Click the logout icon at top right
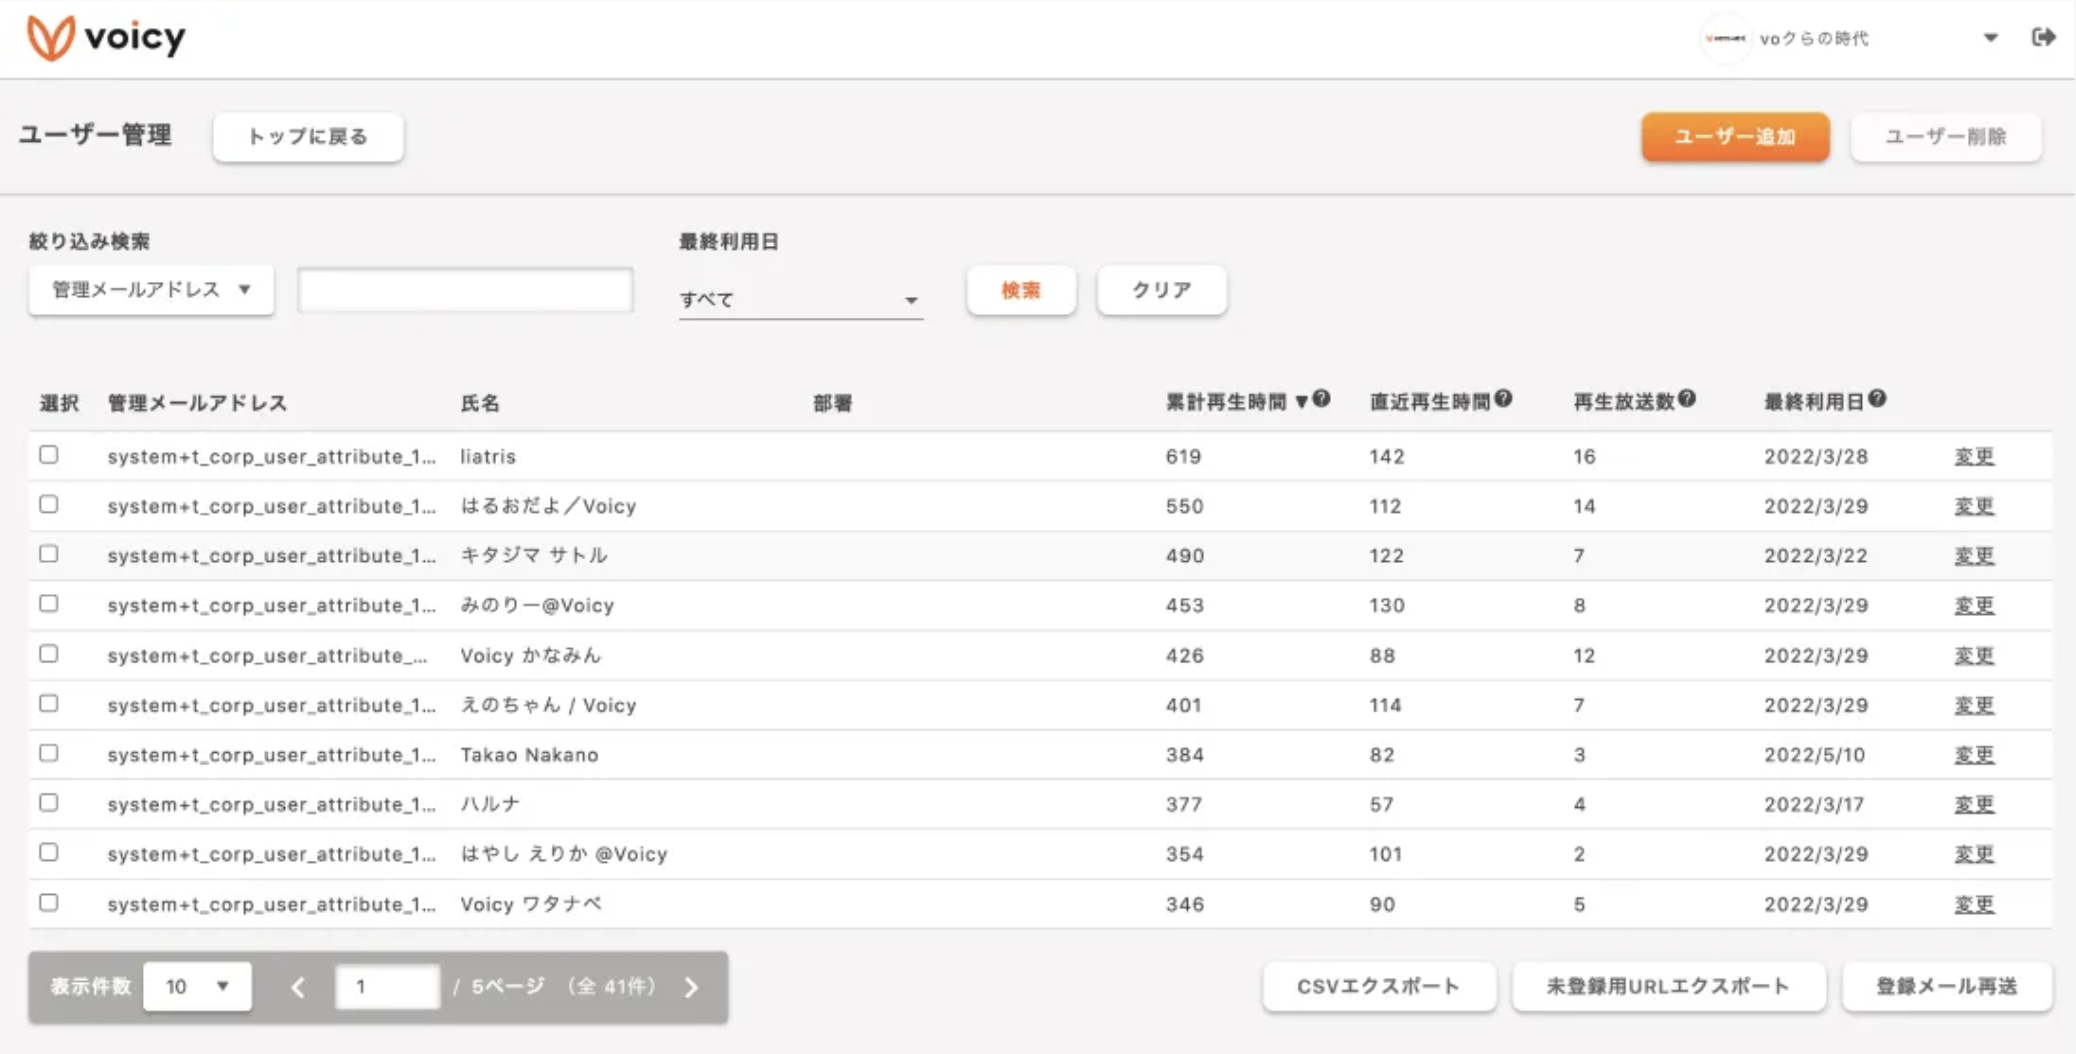Screen dimensions: 2076x1054 [x=2043, y=37]
